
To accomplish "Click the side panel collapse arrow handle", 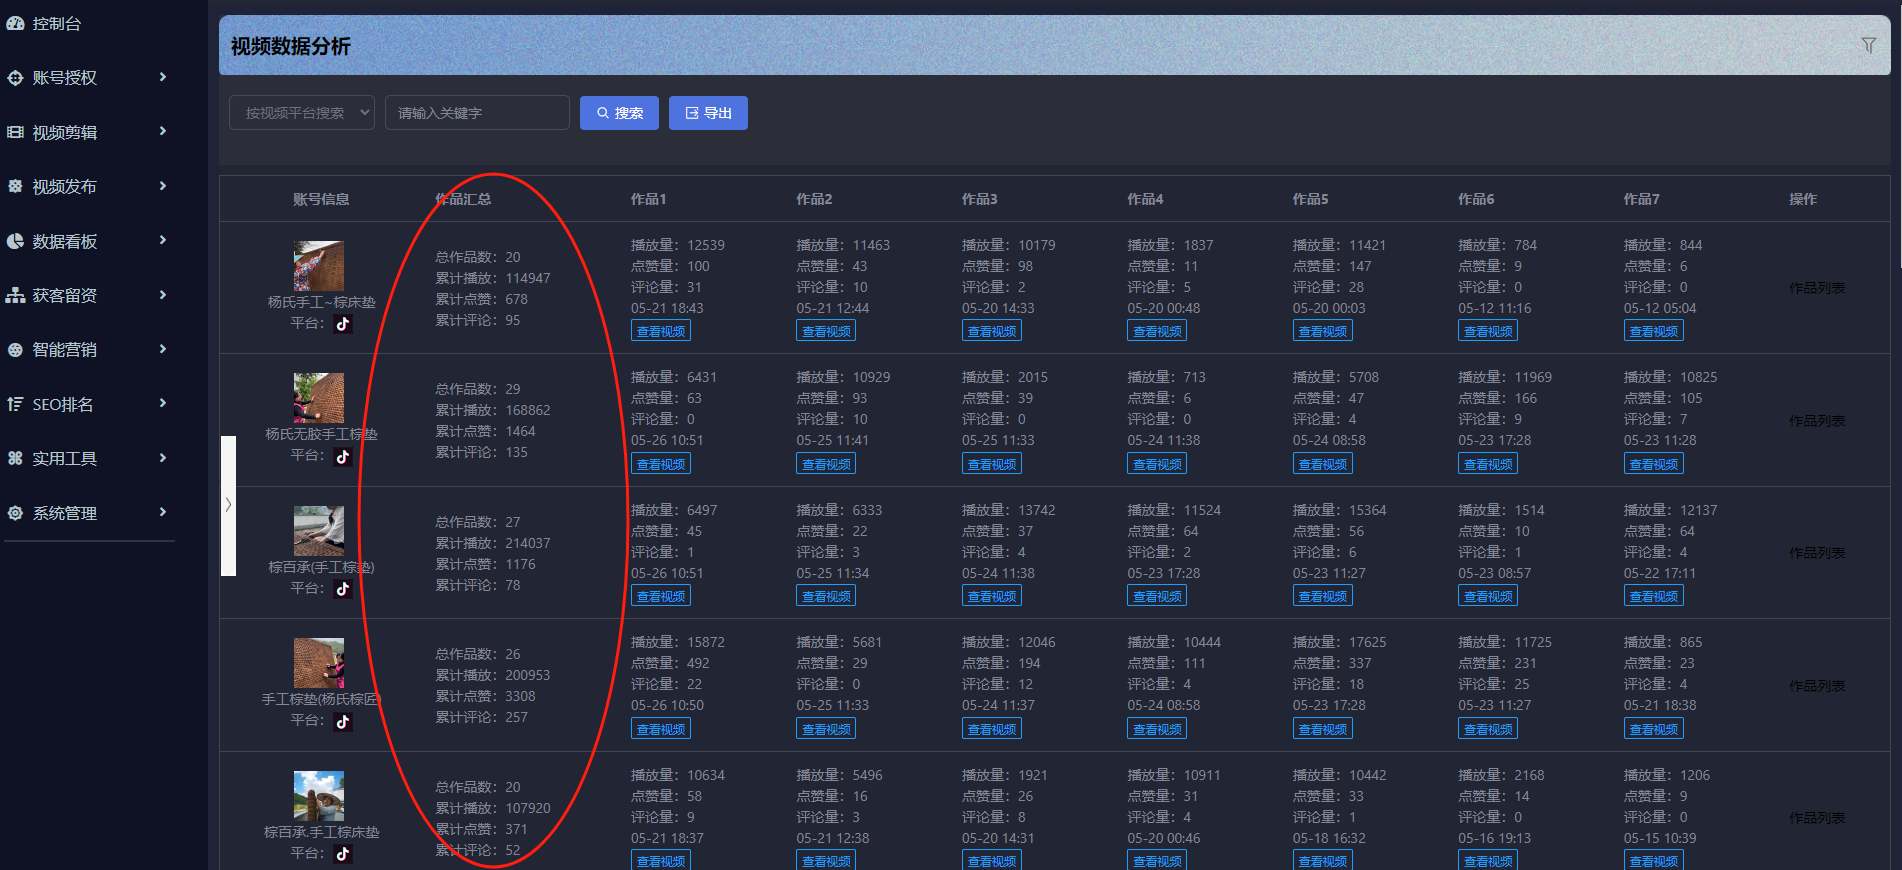I will [228, 505].
